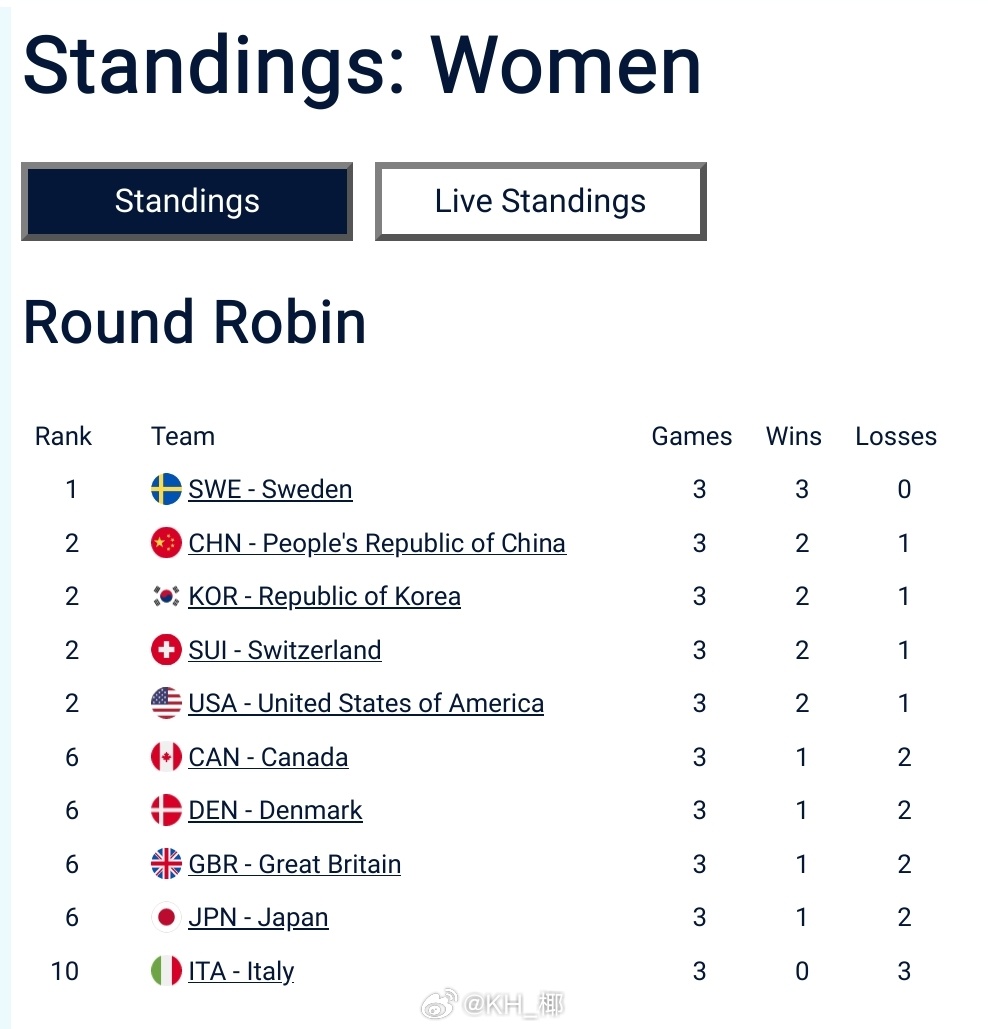Open the People's Republic of China link
The width and height of the screenshot is (988, 1029).
[377, 543]
